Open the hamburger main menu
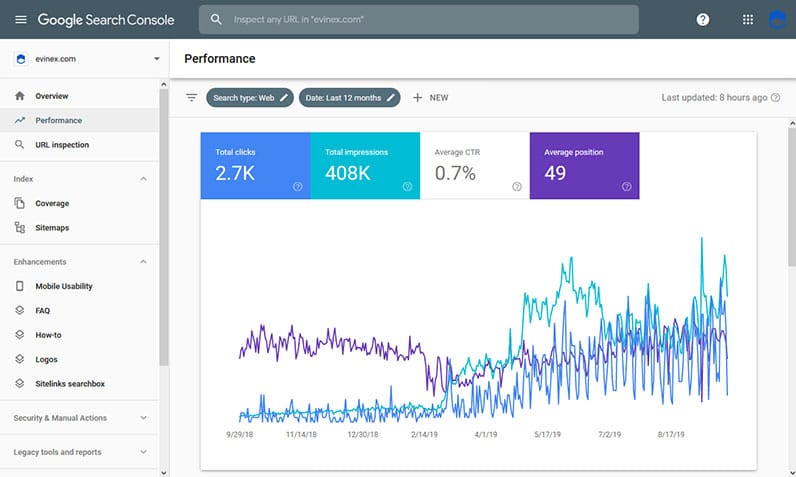This screenshot has height=477, width=796. (21, 20)
